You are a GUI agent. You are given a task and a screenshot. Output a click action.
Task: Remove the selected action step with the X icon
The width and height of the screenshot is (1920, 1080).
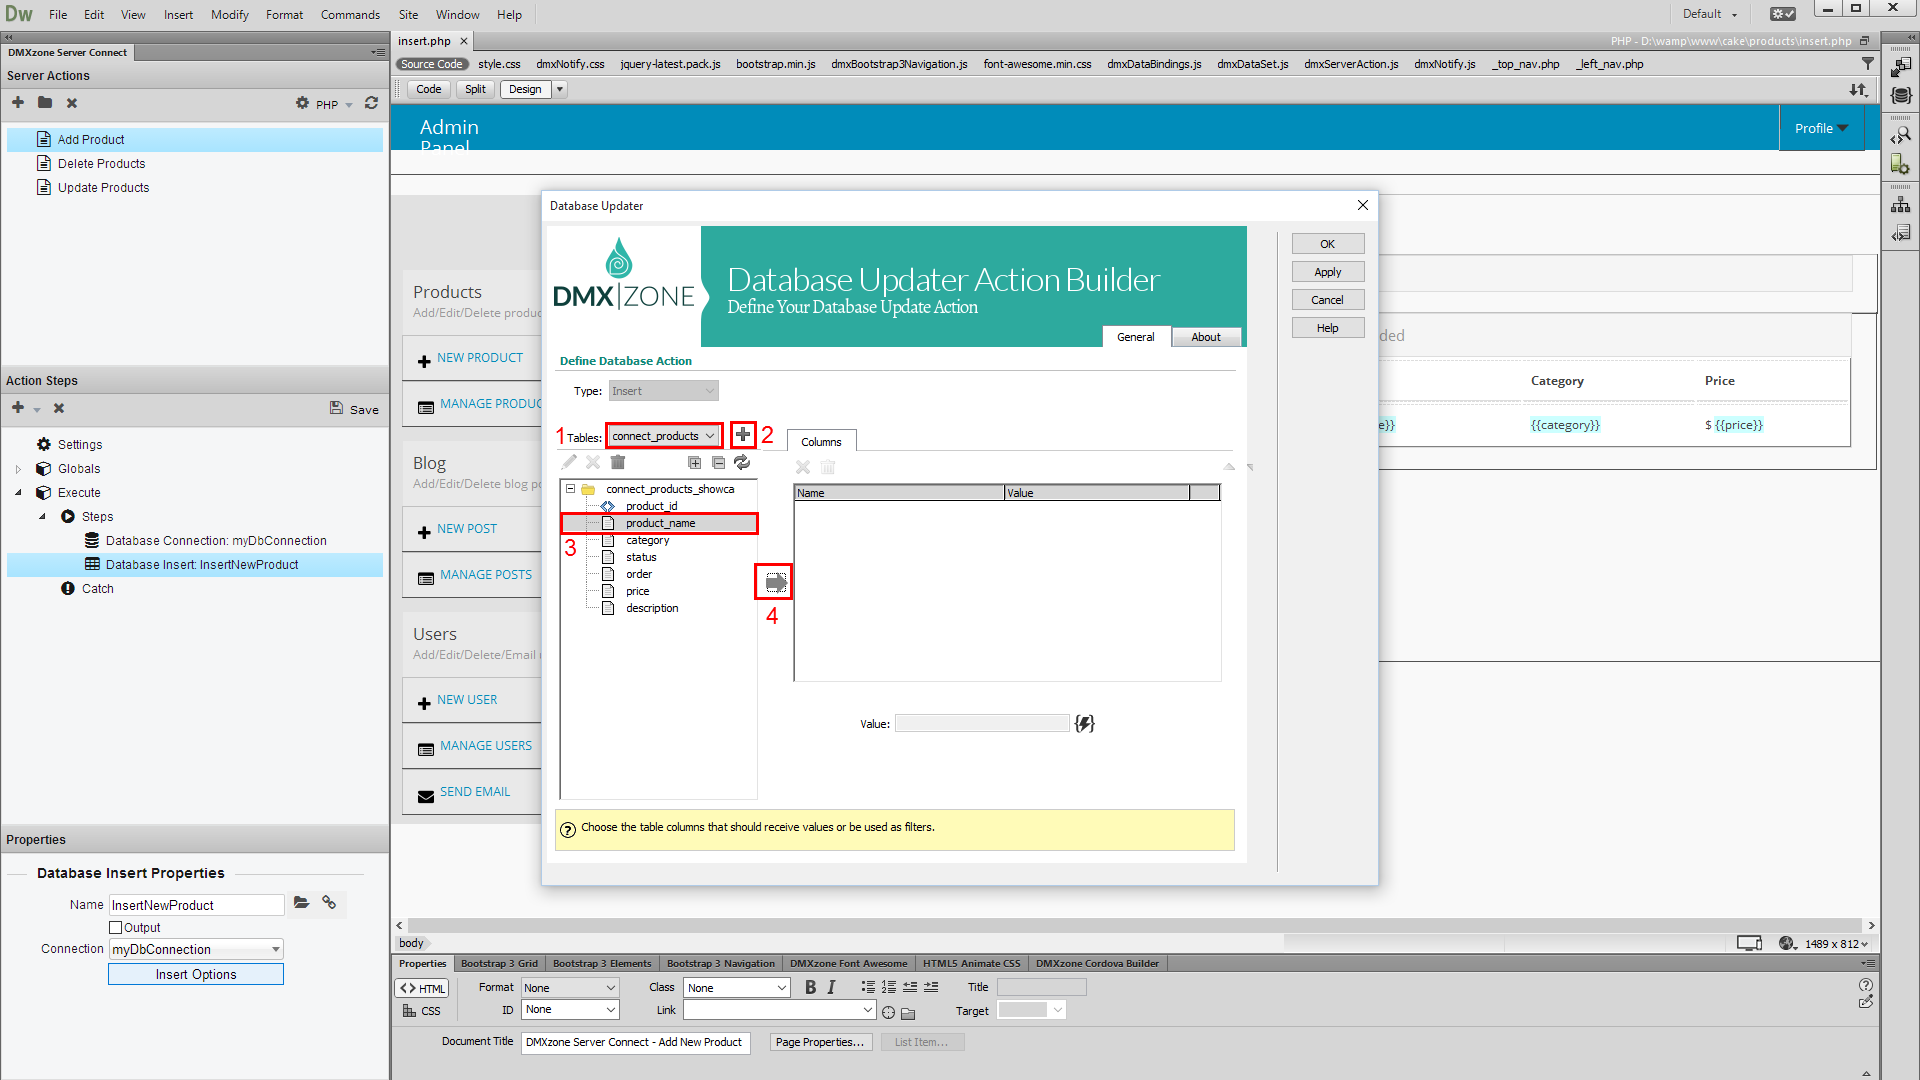(x=59, y=408)
